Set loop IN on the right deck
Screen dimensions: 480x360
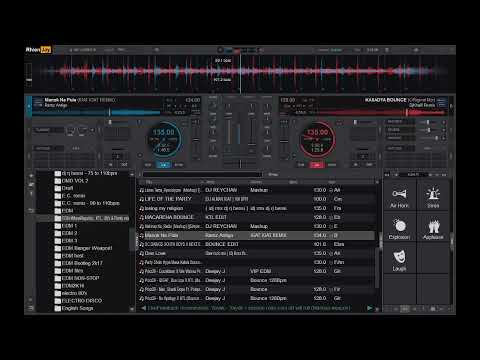tap(356, 165)
